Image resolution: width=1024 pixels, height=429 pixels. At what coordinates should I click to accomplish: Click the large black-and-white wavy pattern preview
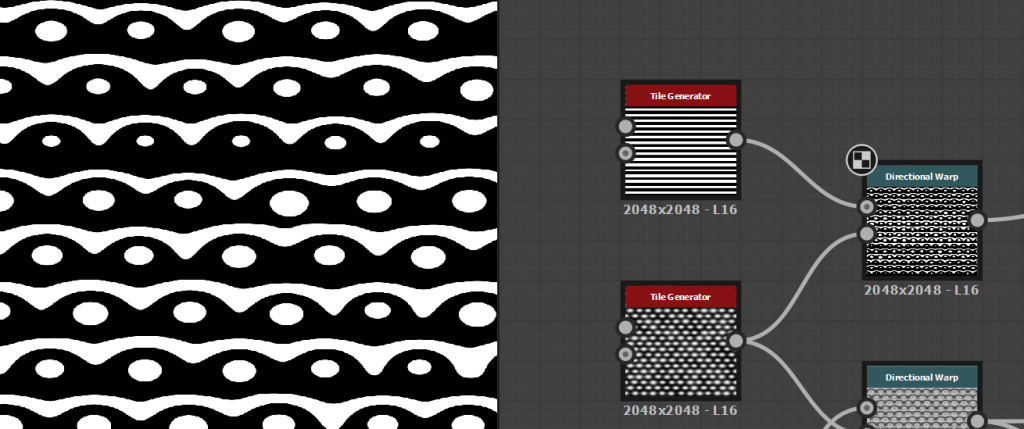[248, 214]
